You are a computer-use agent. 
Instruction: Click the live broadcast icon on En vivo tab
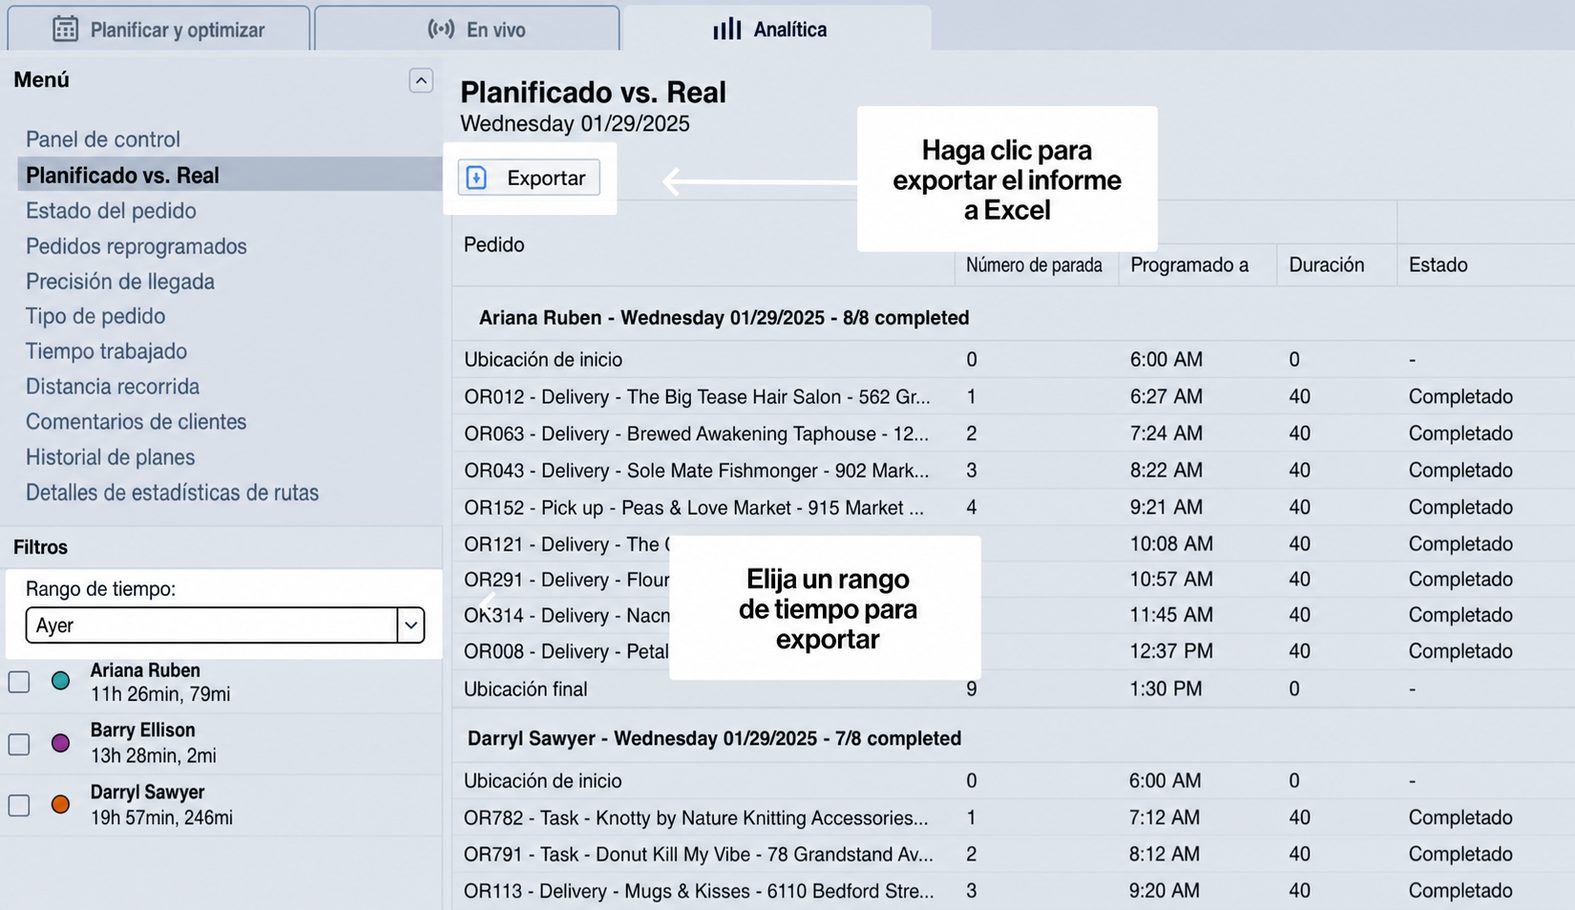pyautogui.click(x=441, y=29)
